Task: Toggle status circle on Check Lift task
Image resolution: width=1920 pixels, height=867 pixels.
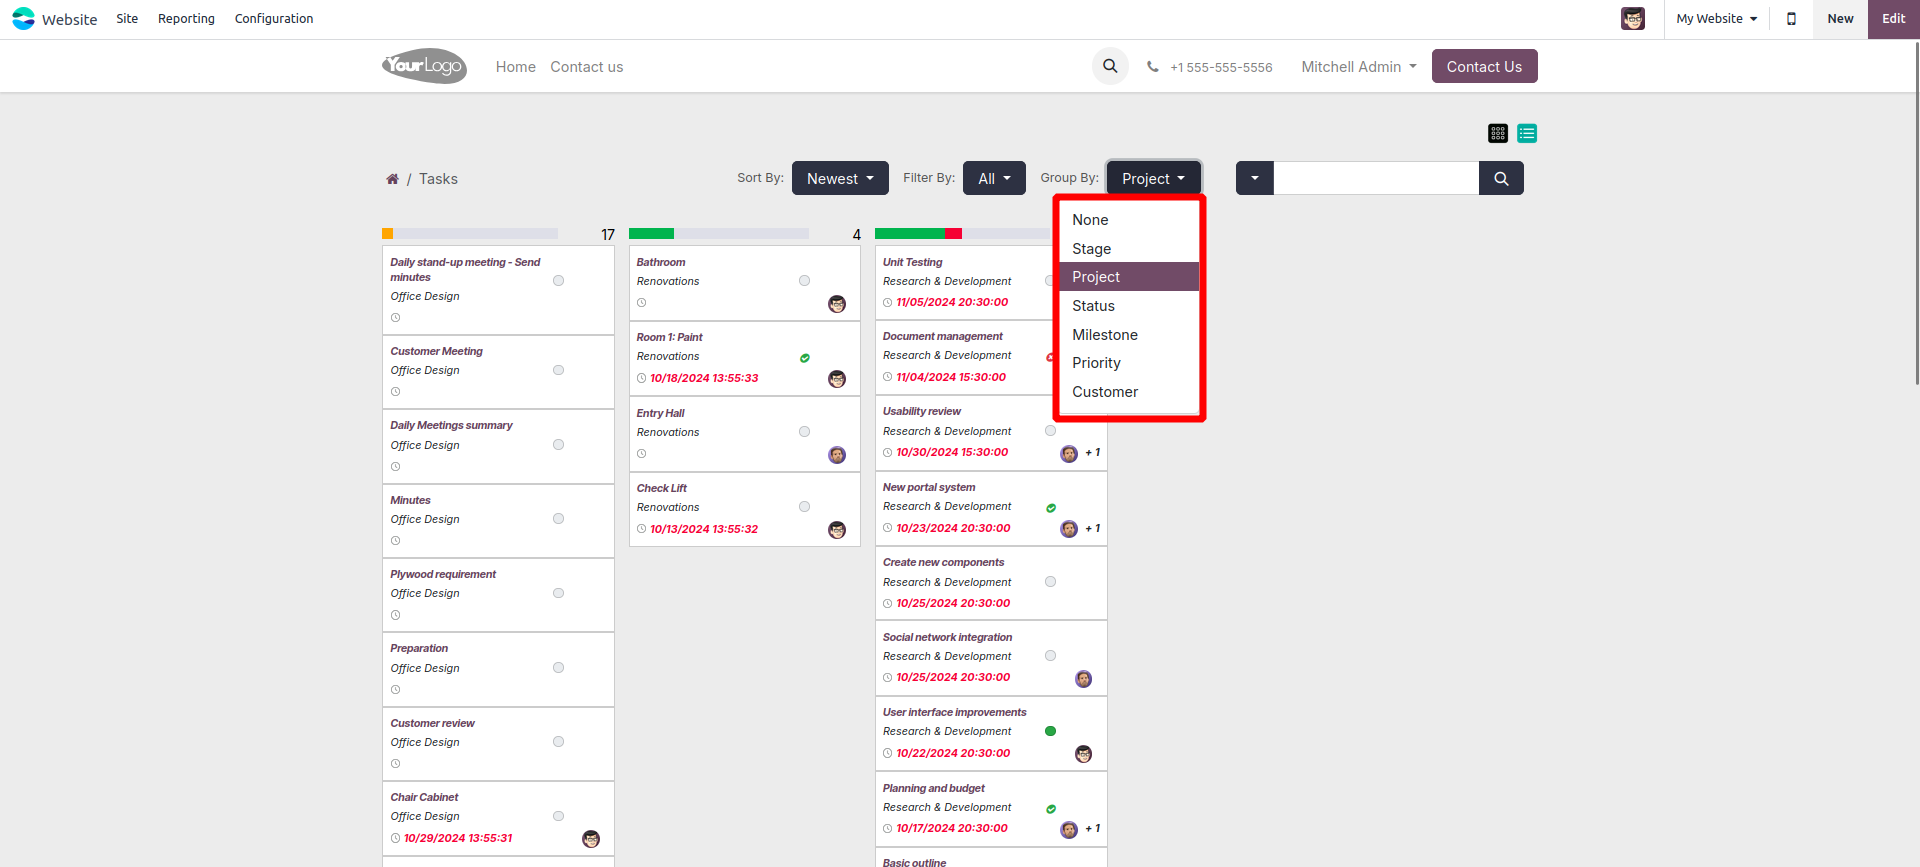Action: click(x=805, y=507)
